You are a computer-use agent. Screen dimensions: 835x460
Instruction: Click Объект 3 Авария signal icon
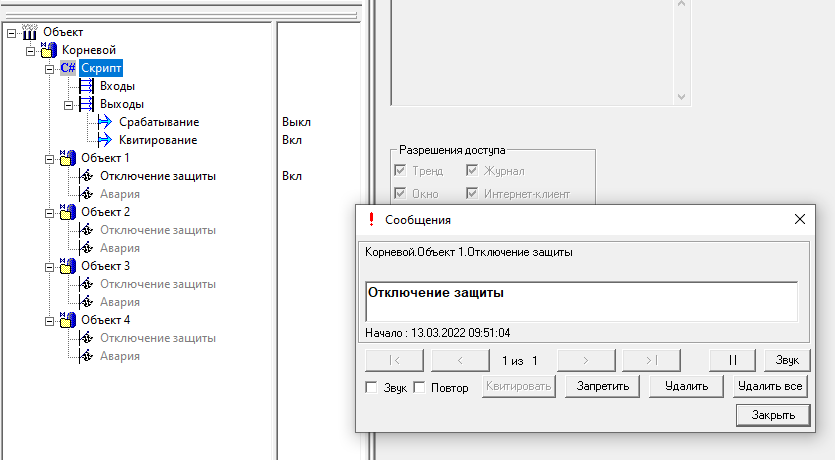click(x=86, y=302)
